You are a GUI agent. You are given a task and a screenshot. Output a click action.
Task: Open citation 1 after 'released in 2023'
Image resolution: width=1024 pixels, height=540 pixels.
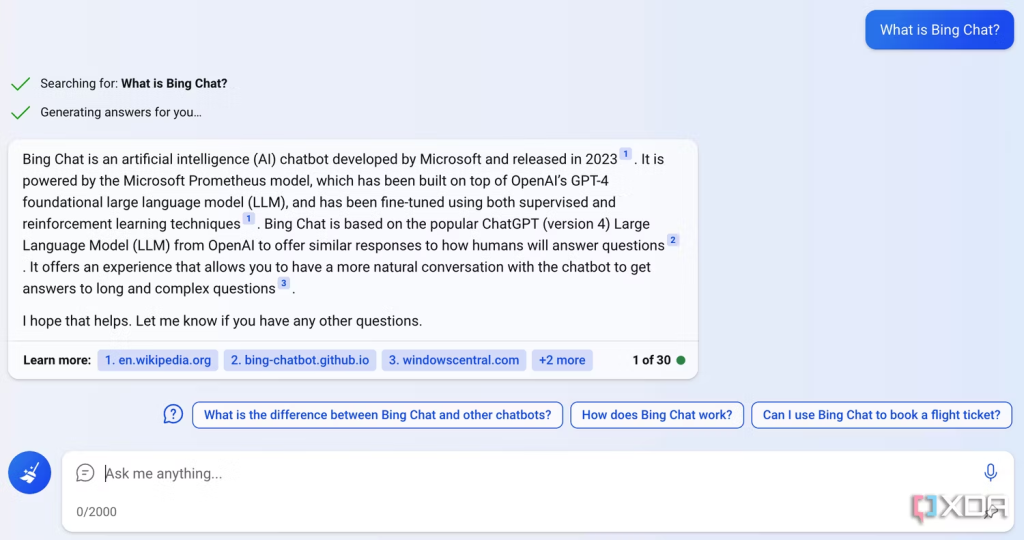click(x=626, y=154)
